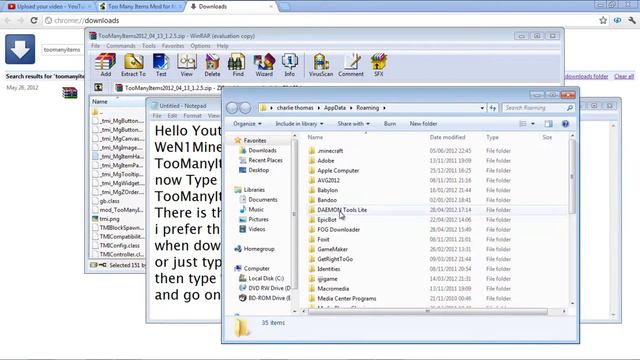
Task: Click the big blue Downloads arrow icon
Action: [x=20, y=49]
